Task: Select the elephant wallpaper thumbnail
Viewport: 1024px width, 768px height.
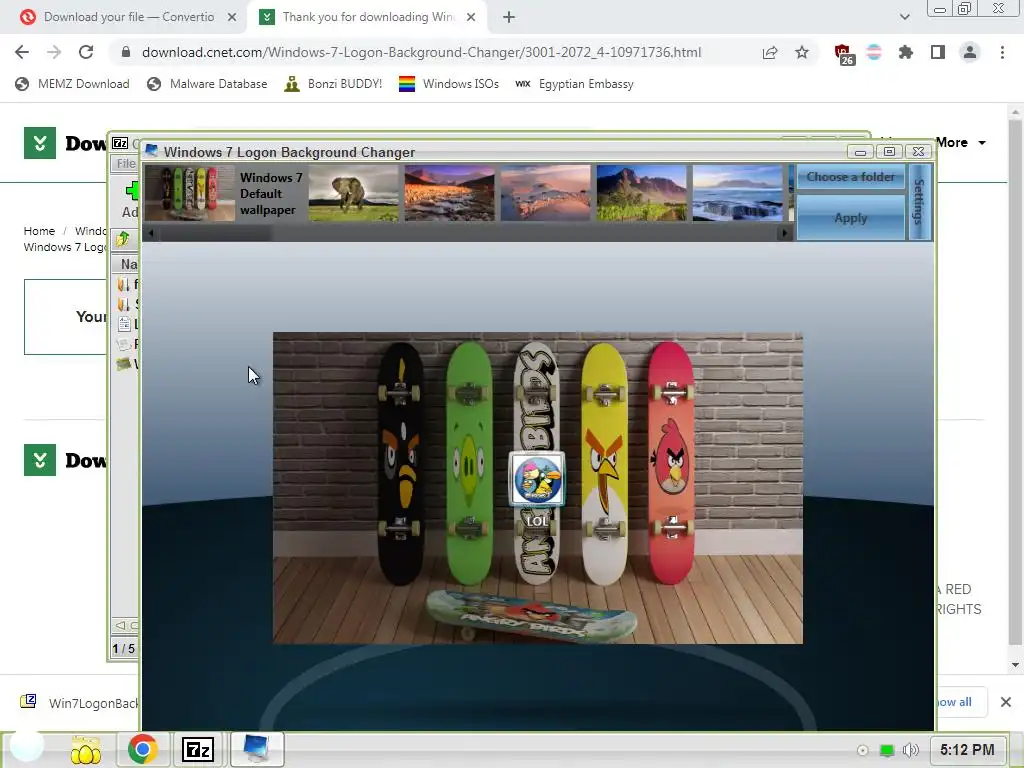Action: [x=353, y=193]
